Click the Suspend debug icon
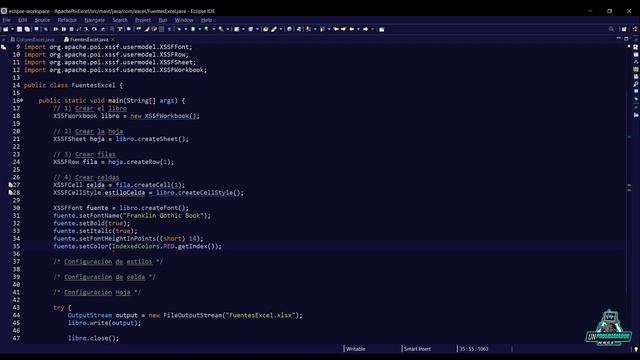This screenshot has width=640, height=360. [x=64, y=29]
